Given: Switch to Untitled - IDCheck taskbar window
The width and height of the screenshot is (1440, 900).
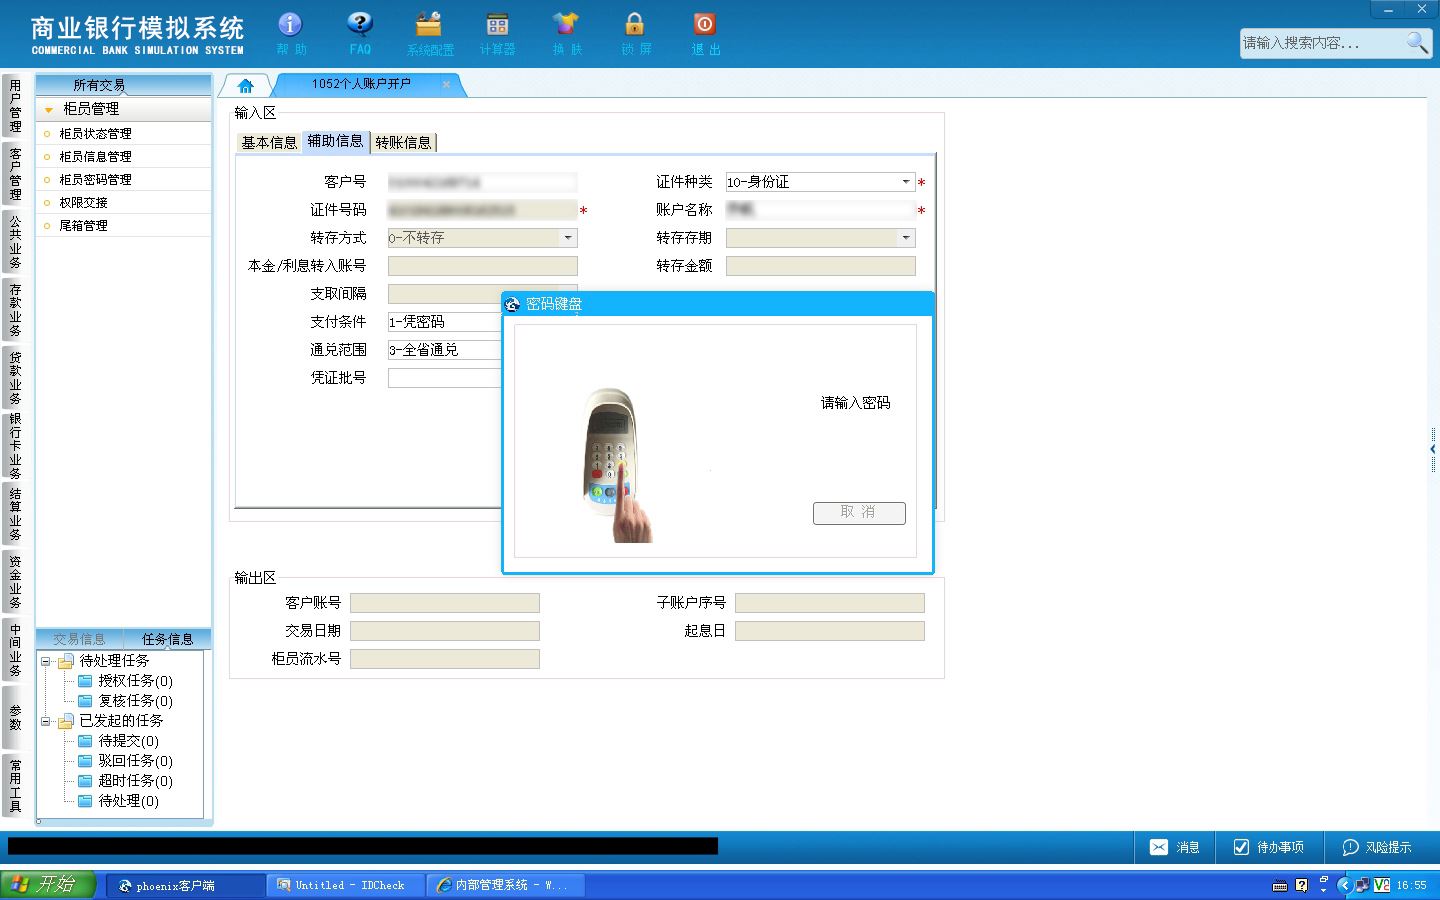Looking at the screenshot, I should 346,885.
